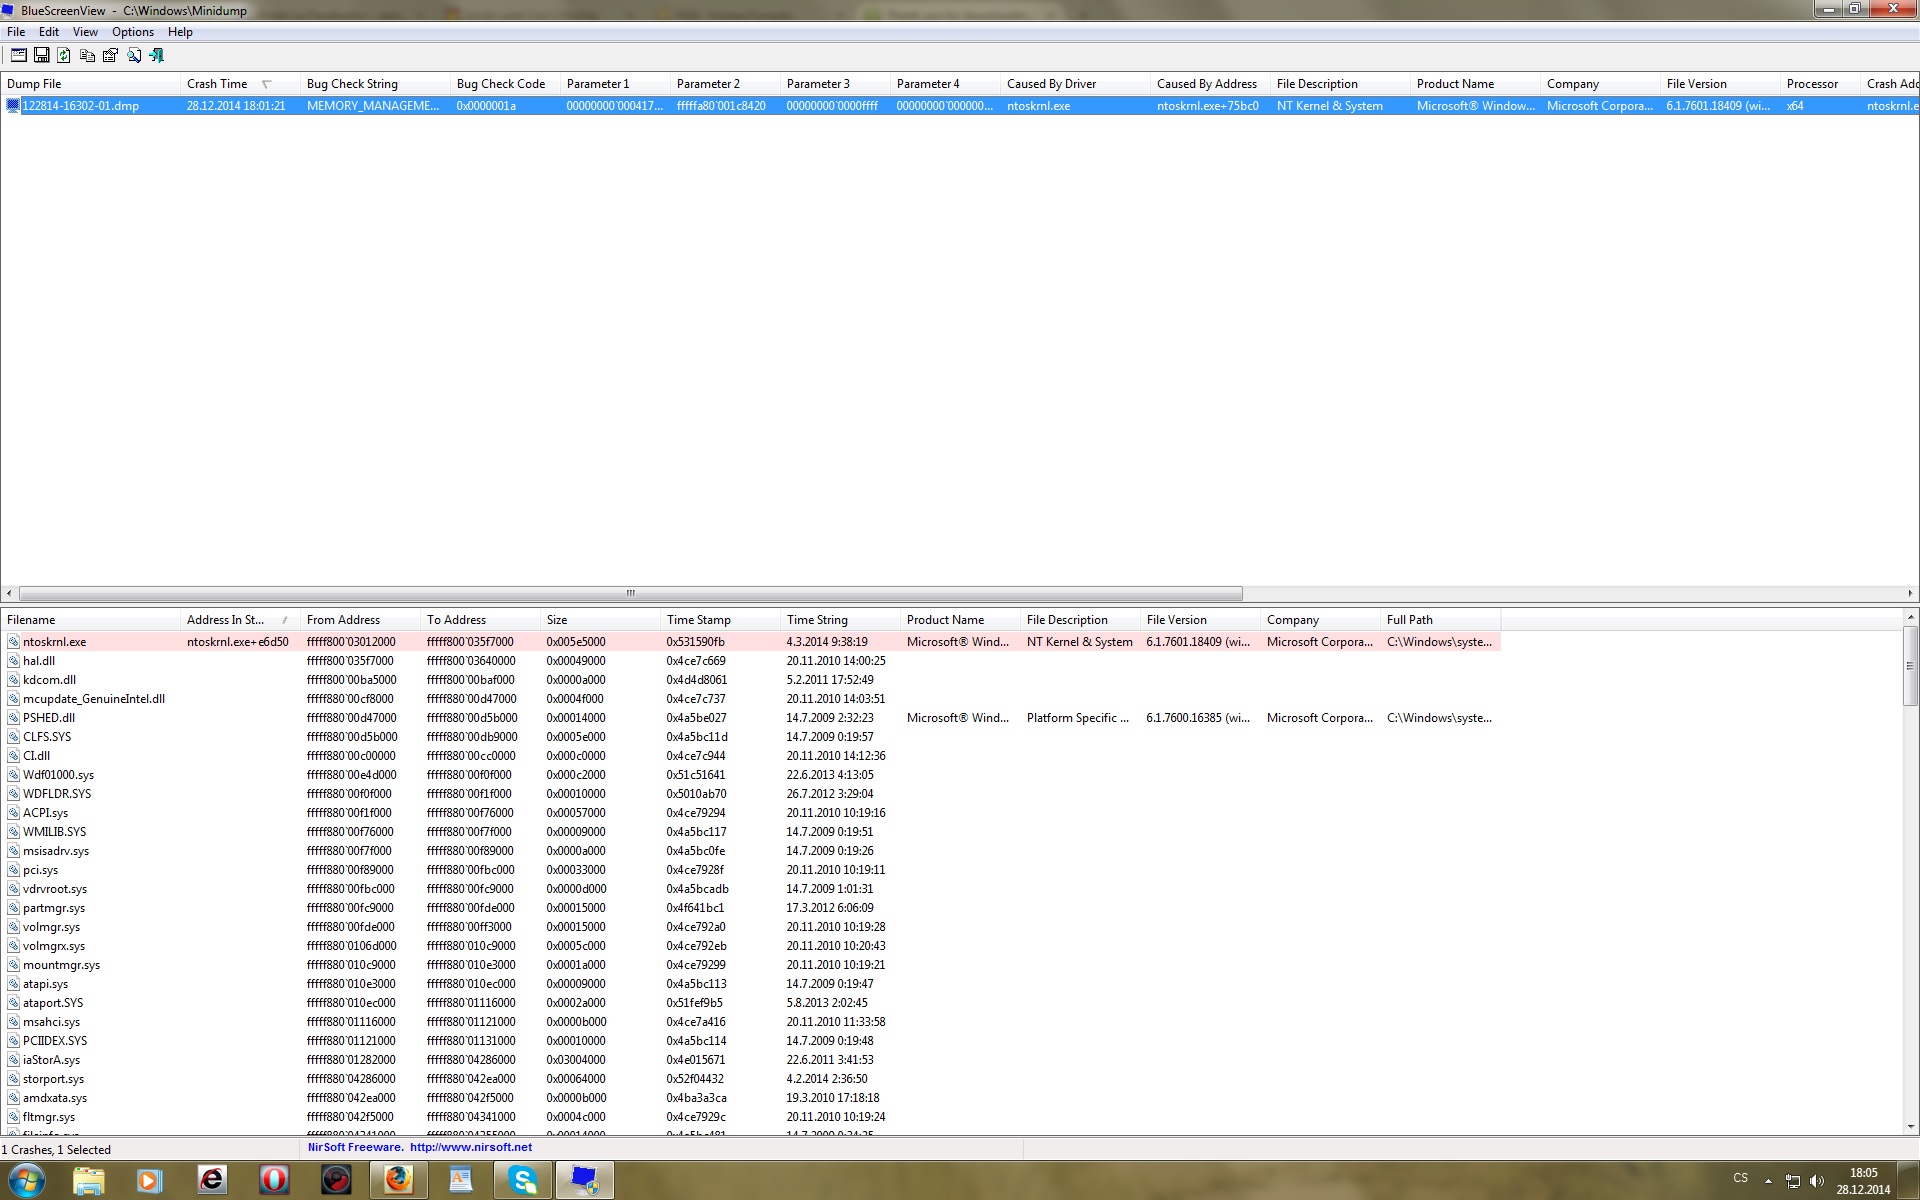Screen dimensions: 1920x1200
Task: Select hal.dll in the driver list
Action: (39, 661)
